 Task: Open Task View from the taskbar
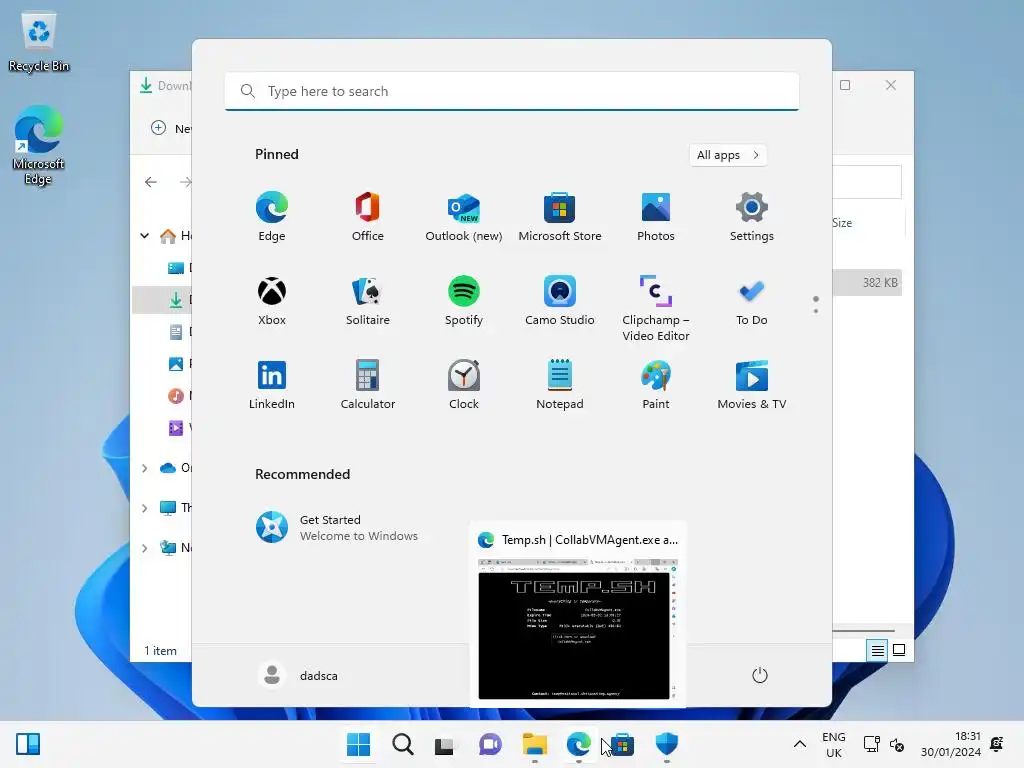coord(445,744)
